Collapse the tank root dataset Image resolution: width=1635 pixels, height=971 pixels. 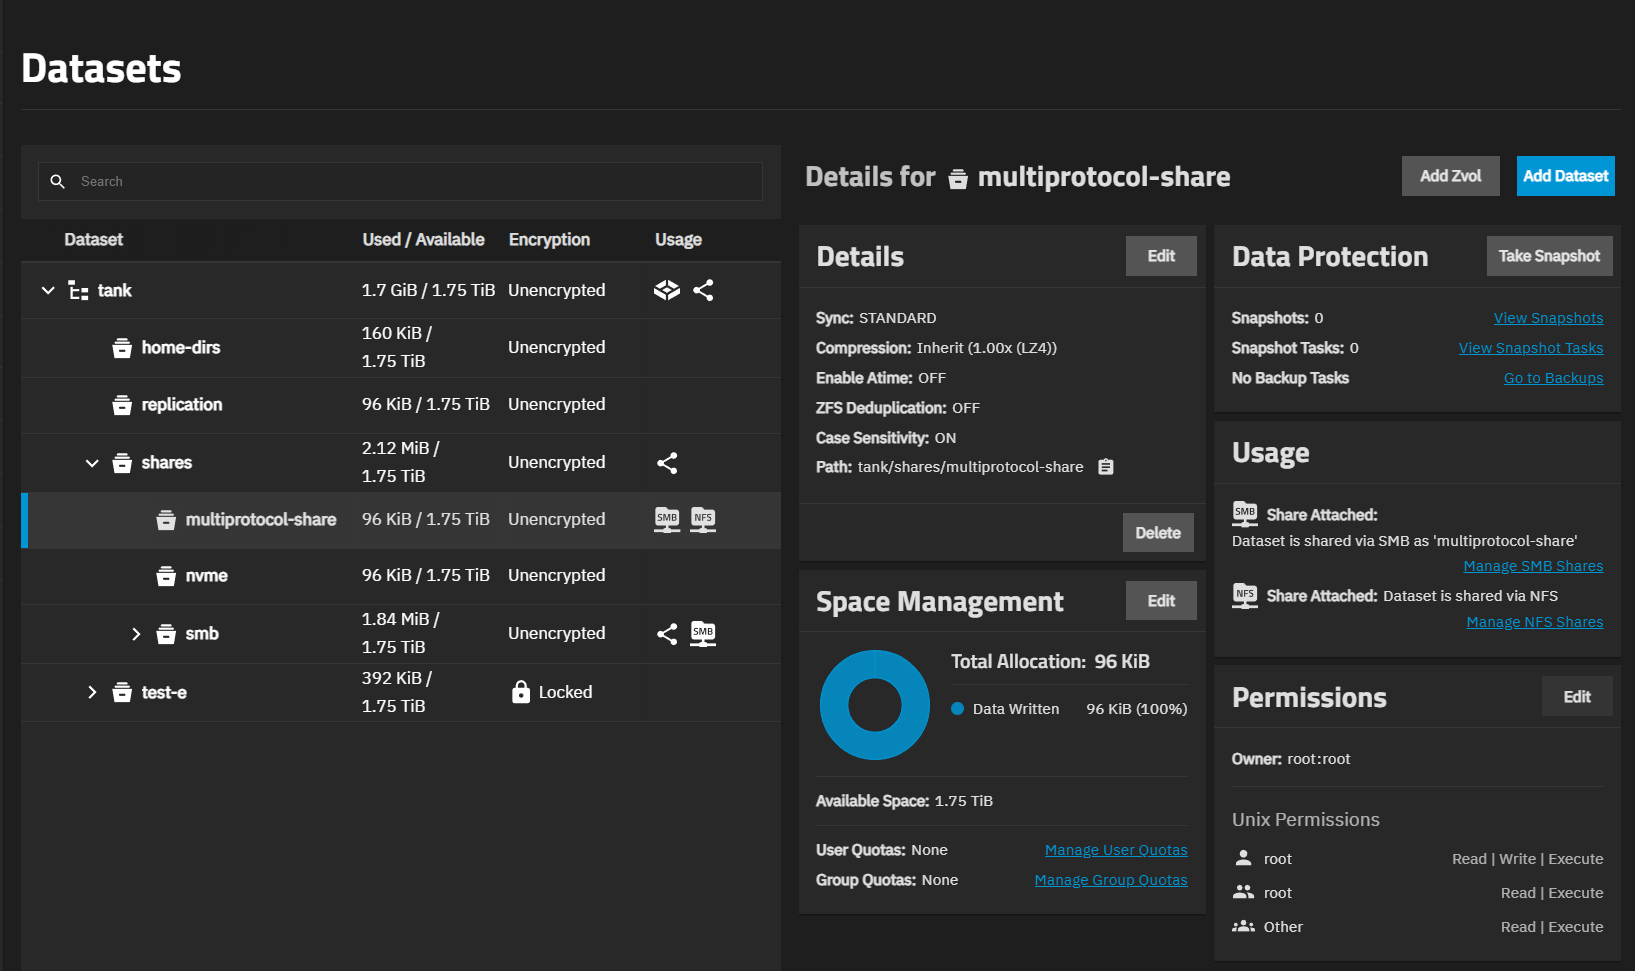point(48,291)
